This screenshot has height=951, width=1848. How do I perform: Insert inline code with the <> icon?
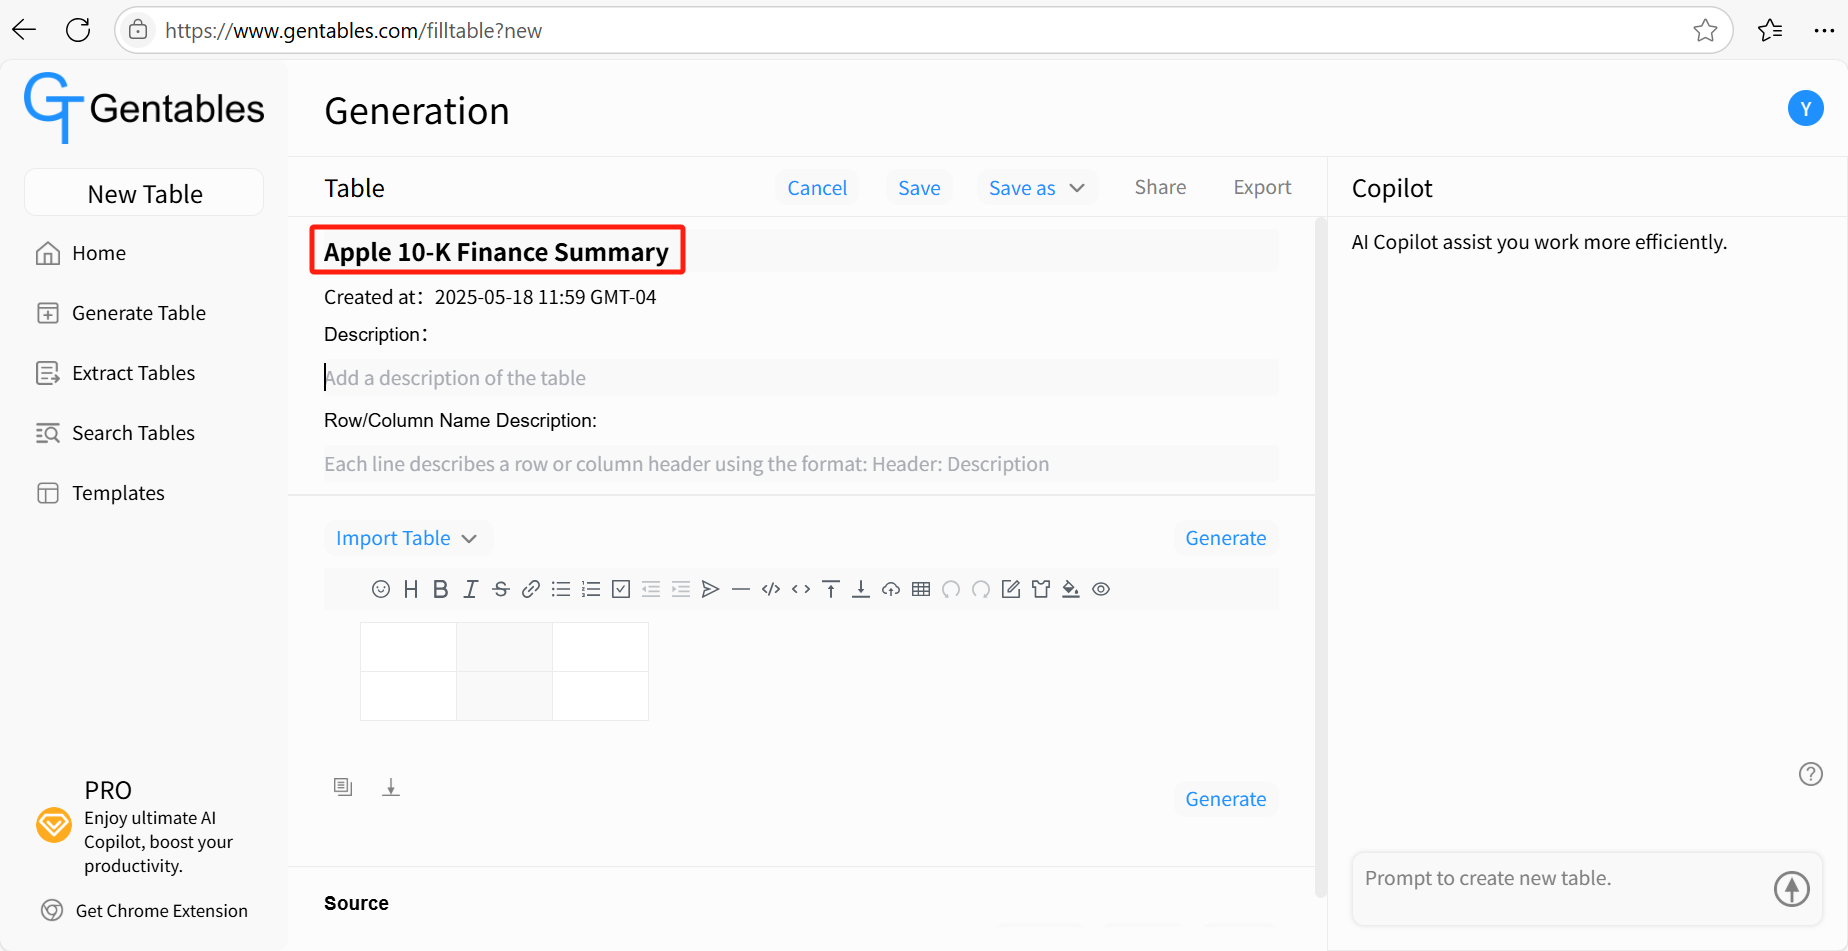click(801, 589)
